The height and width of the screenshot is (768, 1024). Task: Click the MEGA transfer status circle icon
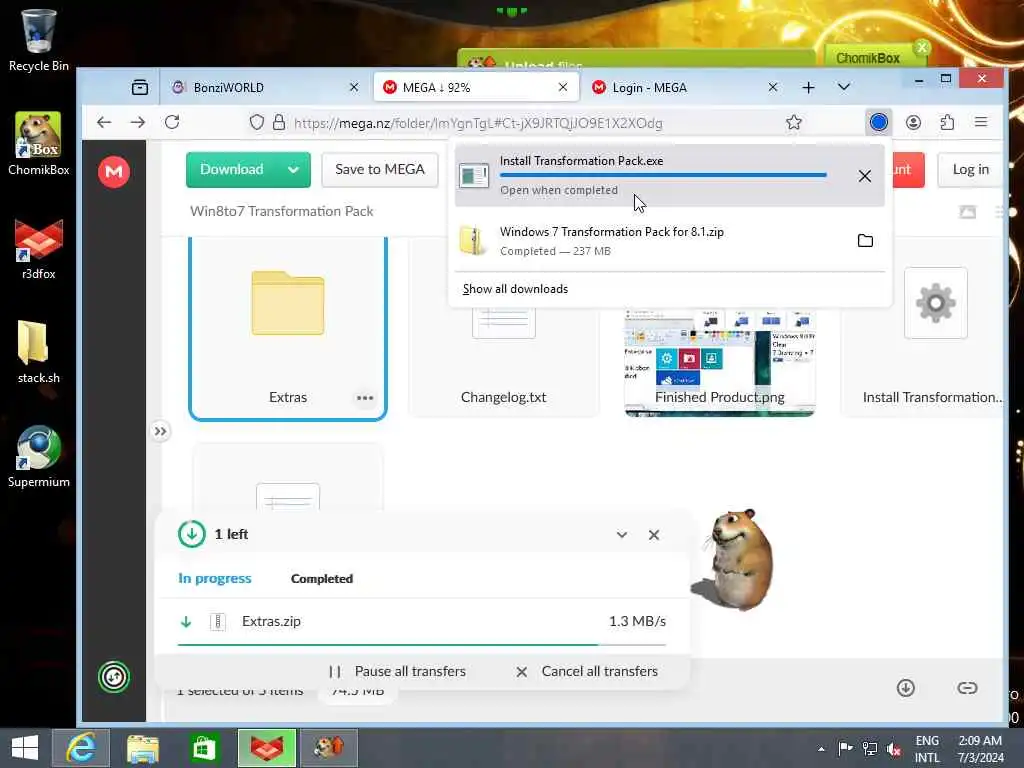(x=114, y=677)
